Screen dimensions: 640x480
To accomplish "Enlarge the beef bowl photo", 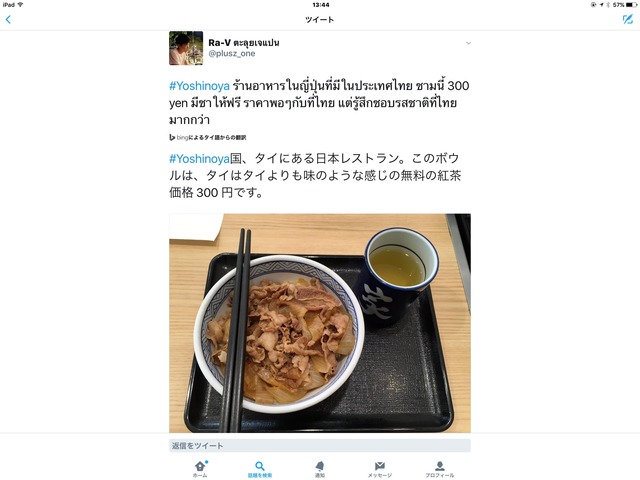I will 320,323.
